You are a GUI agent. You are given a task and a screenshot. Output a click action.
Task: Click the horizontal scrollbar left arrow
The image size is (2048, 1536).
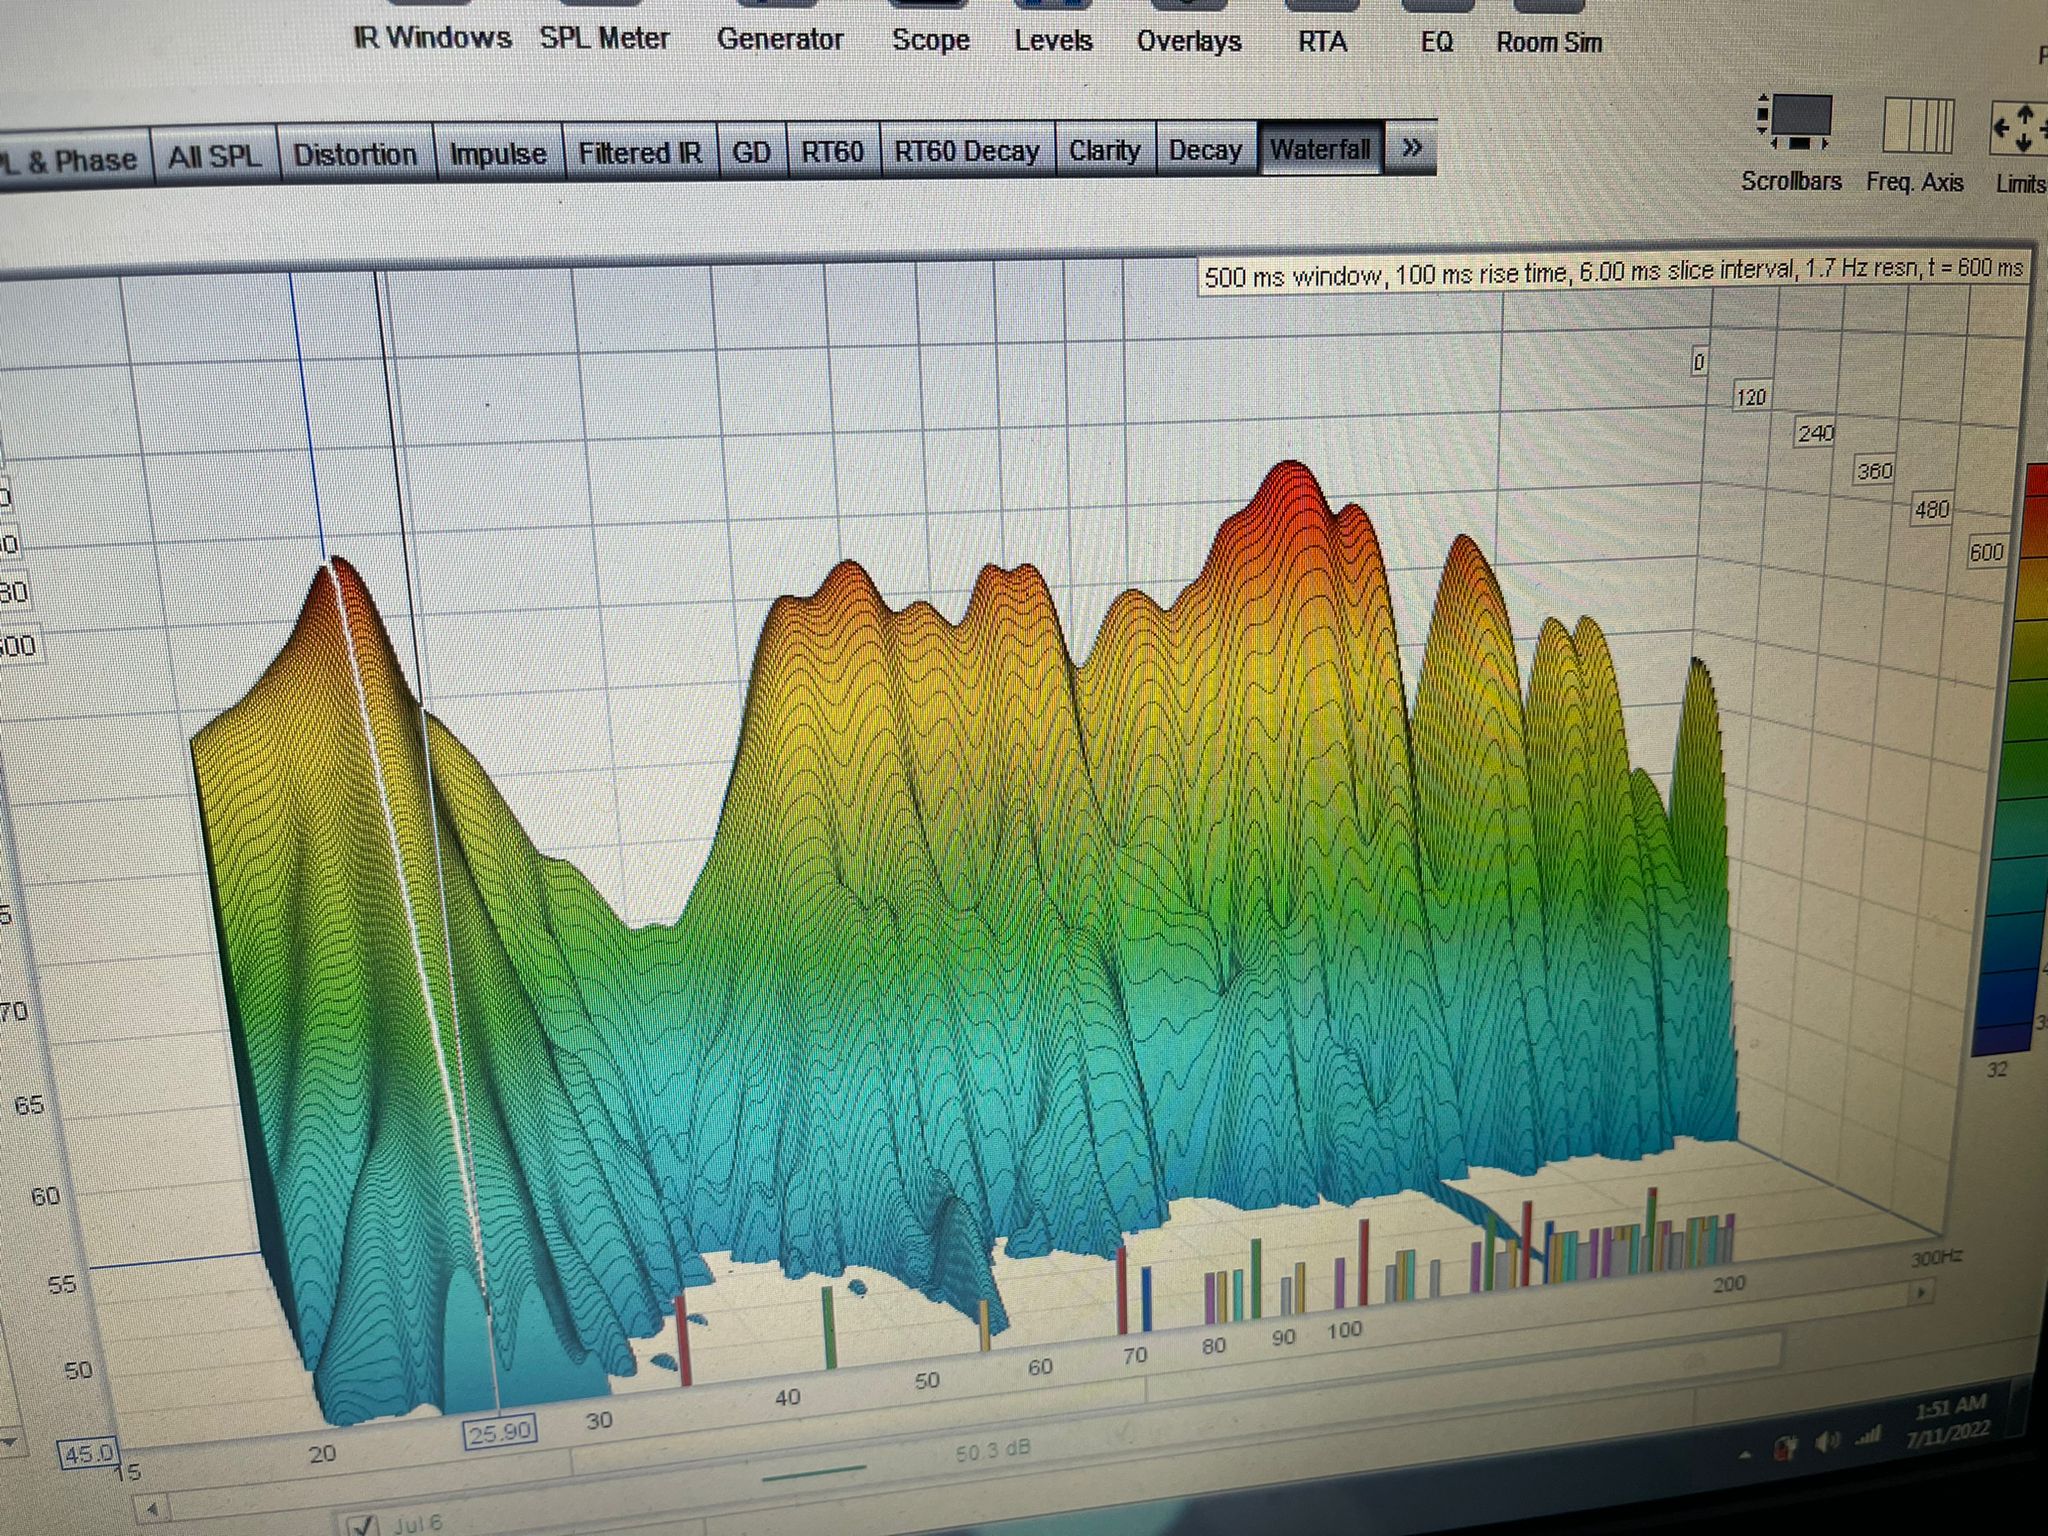click(x=152, y=1507)
